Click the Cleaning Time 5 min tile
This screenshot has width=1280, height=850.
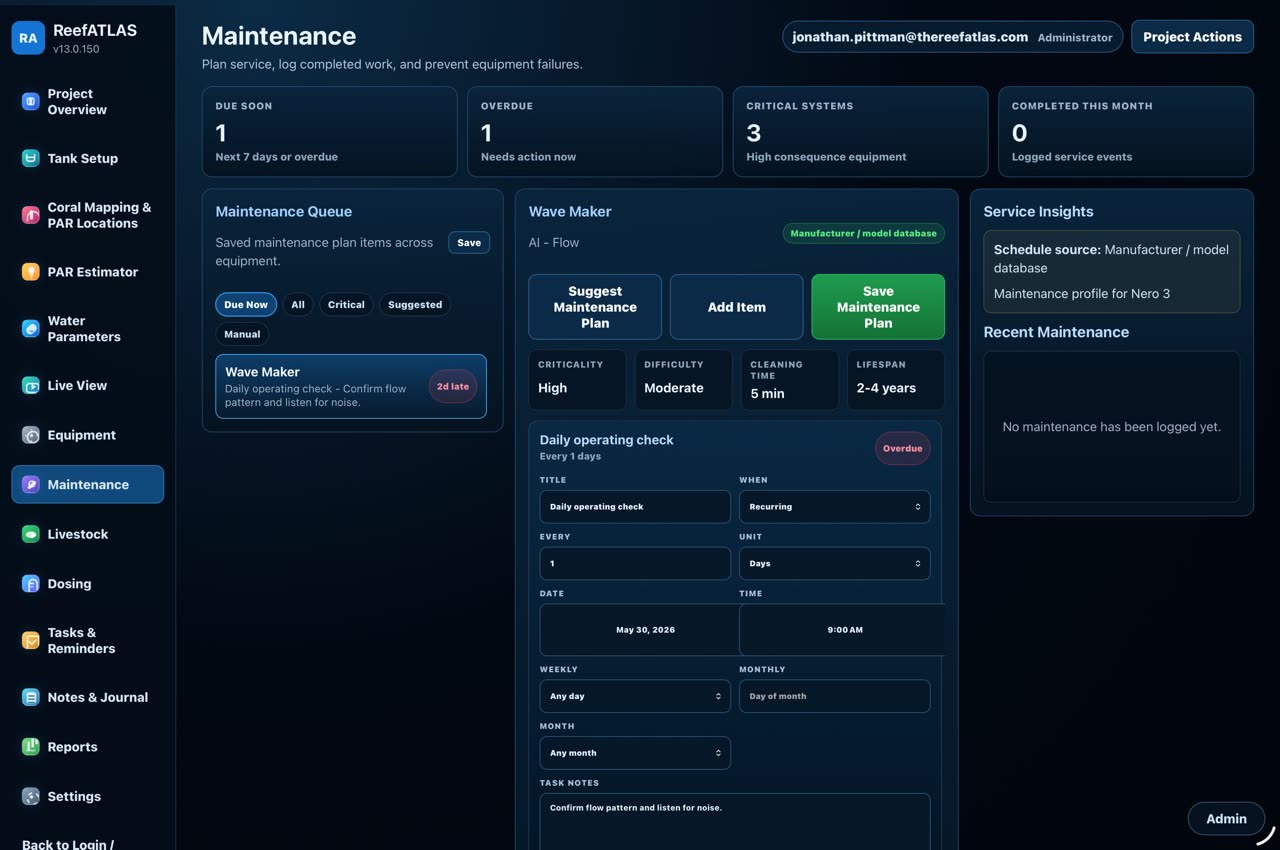point(790,379)
